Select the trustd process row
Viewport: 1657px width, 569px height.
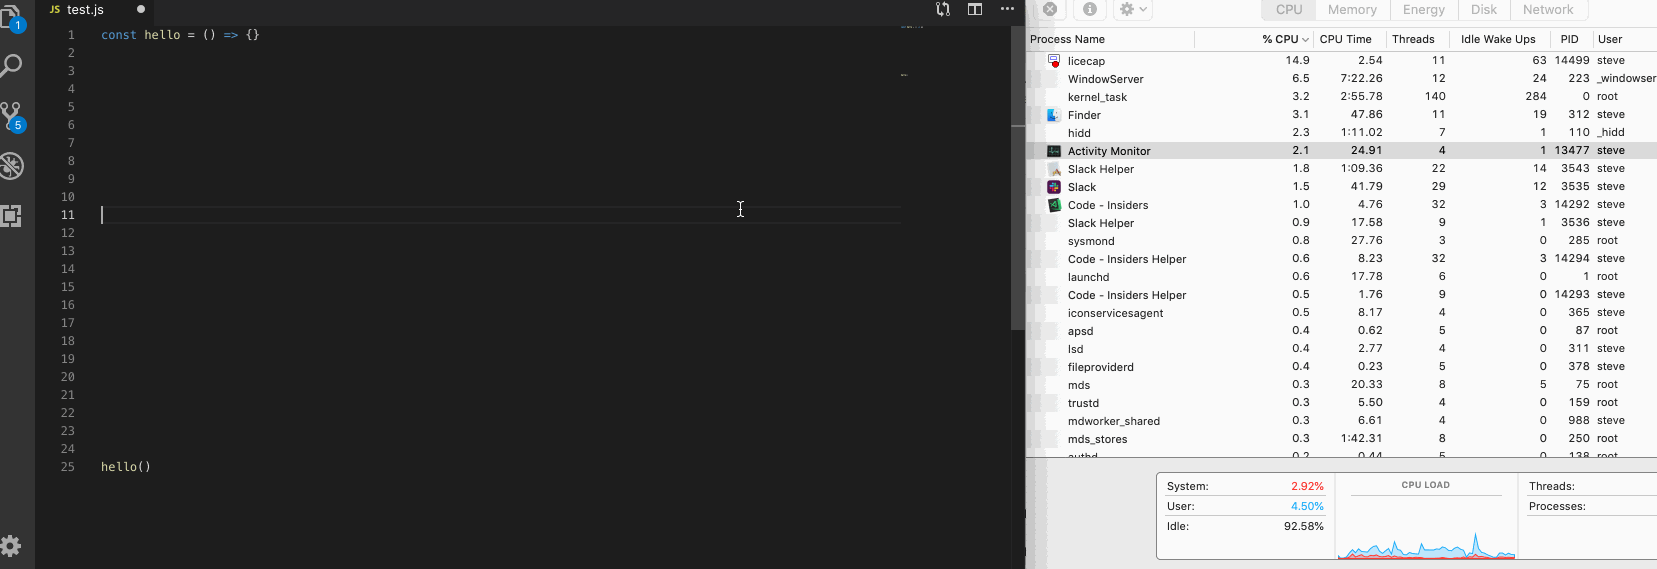(x=1342, y=403)
